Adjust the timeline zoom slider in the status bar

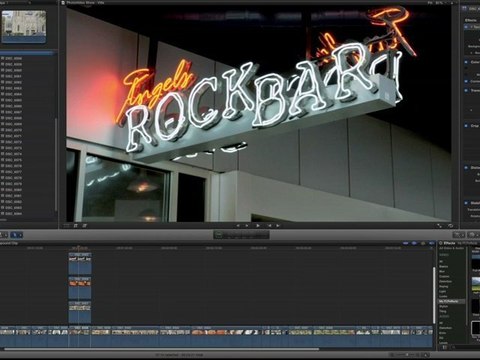click(x=407, y=355)
